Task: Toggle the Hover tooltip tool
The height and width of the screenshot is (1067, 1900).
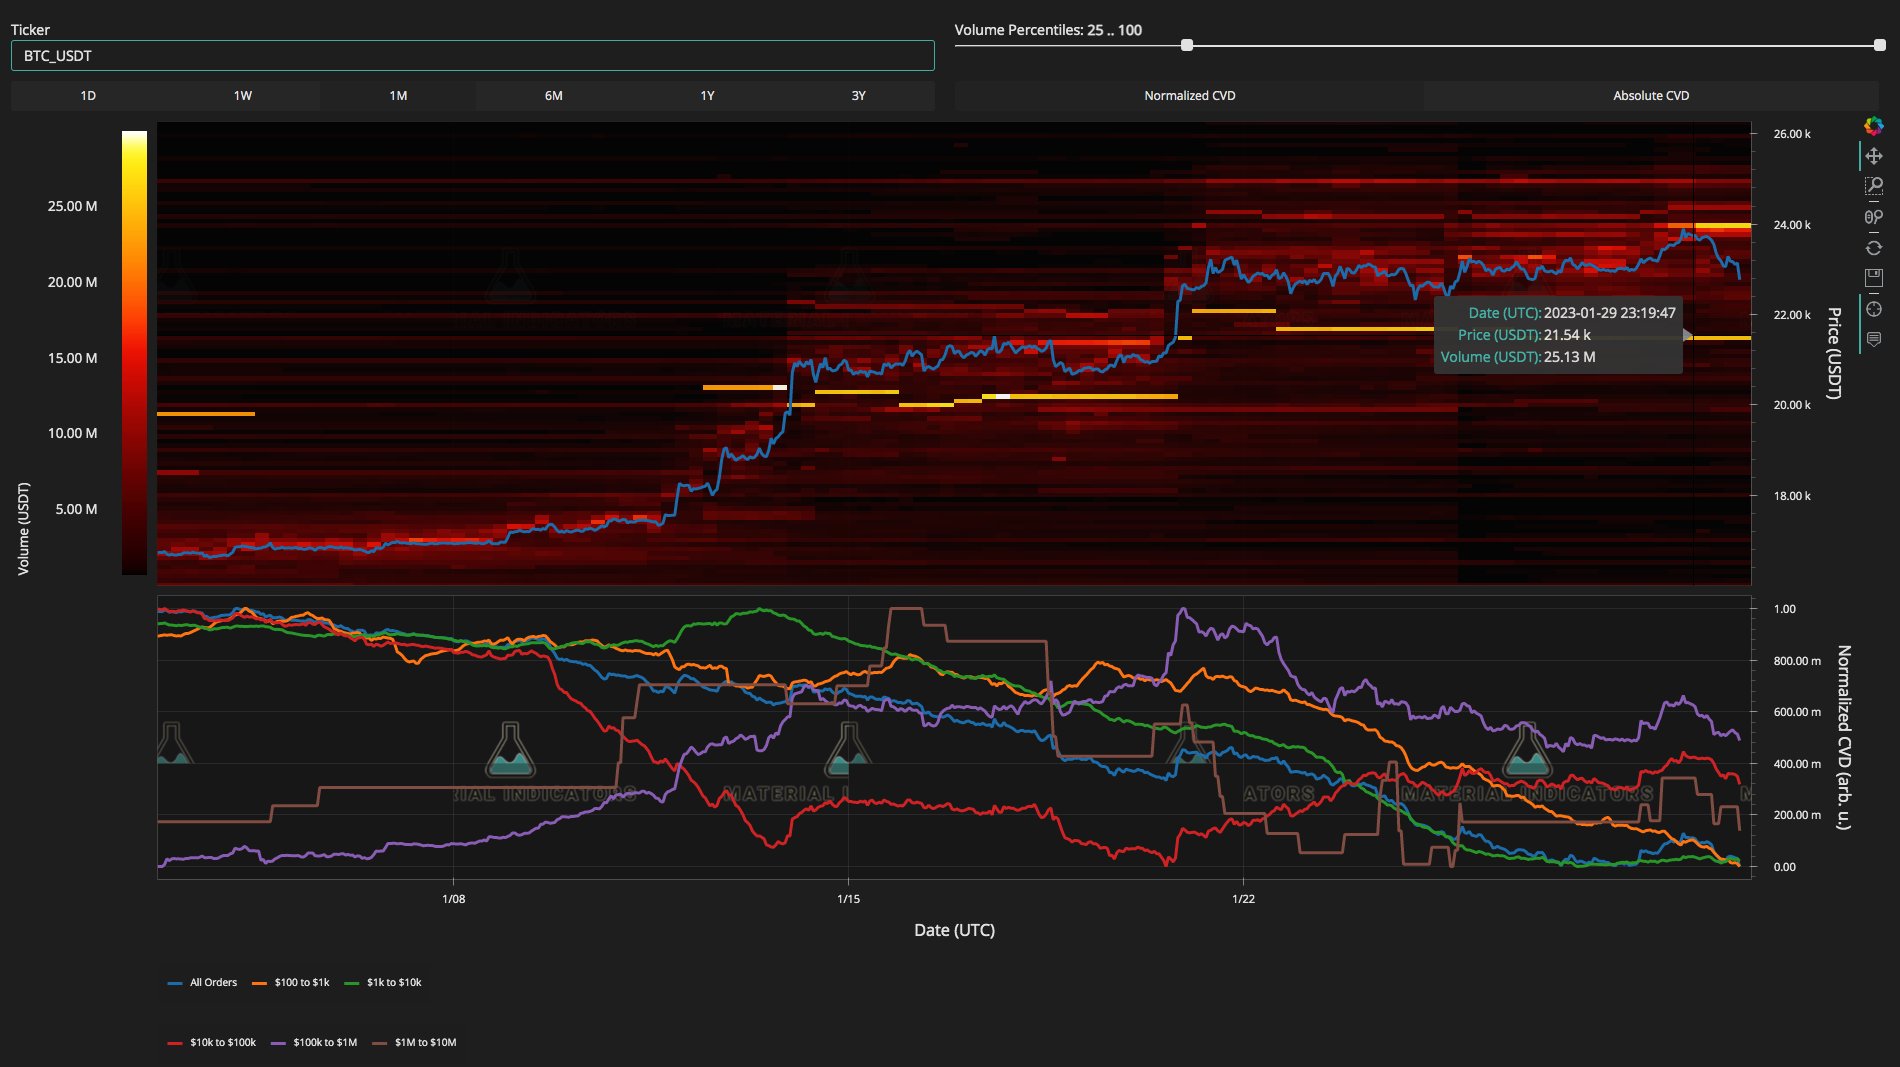Action: 1874,339
